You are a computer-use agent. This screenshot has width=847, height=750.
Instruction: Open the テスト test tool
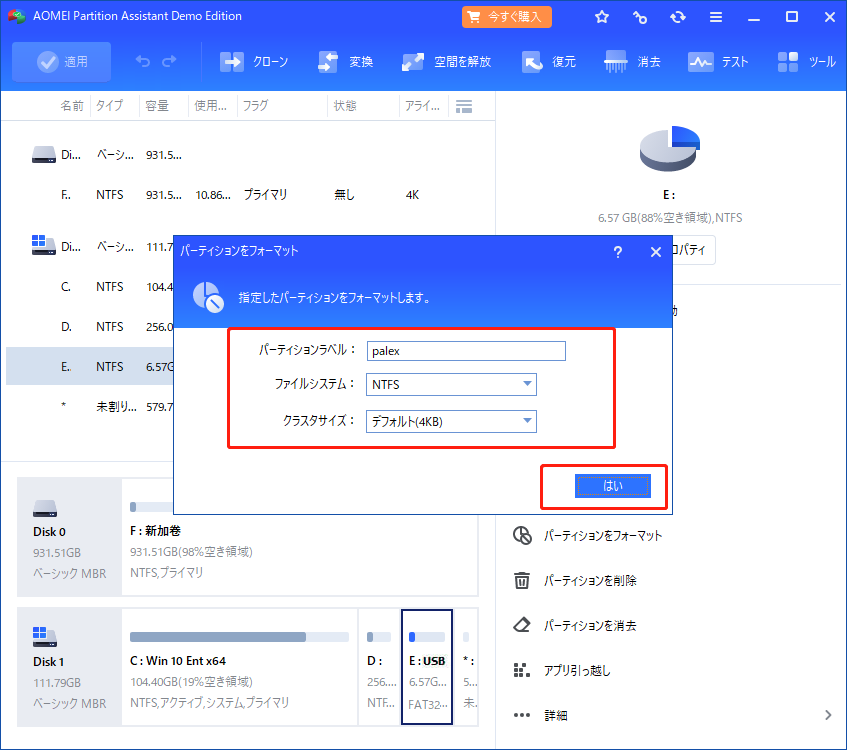(718, 62)
